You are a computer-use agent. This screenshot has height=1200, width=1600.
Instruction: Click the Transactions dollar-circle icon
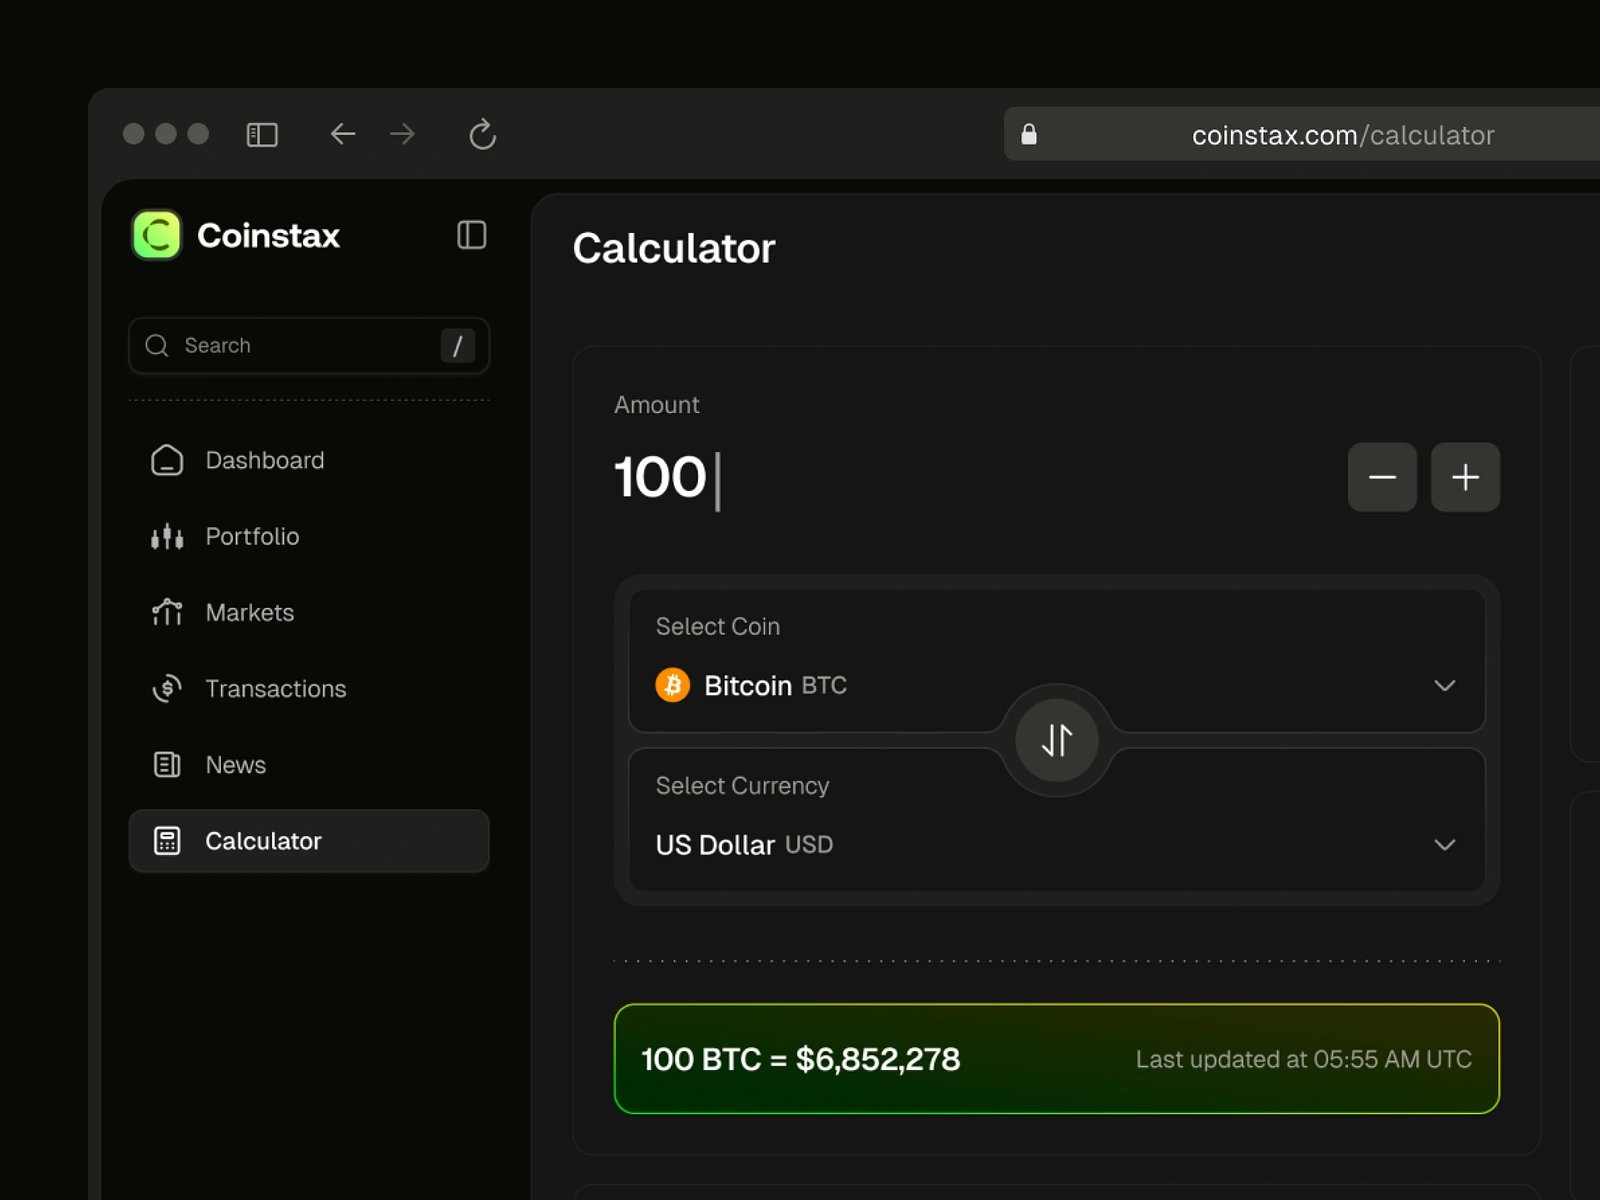(x=166, y=688)
